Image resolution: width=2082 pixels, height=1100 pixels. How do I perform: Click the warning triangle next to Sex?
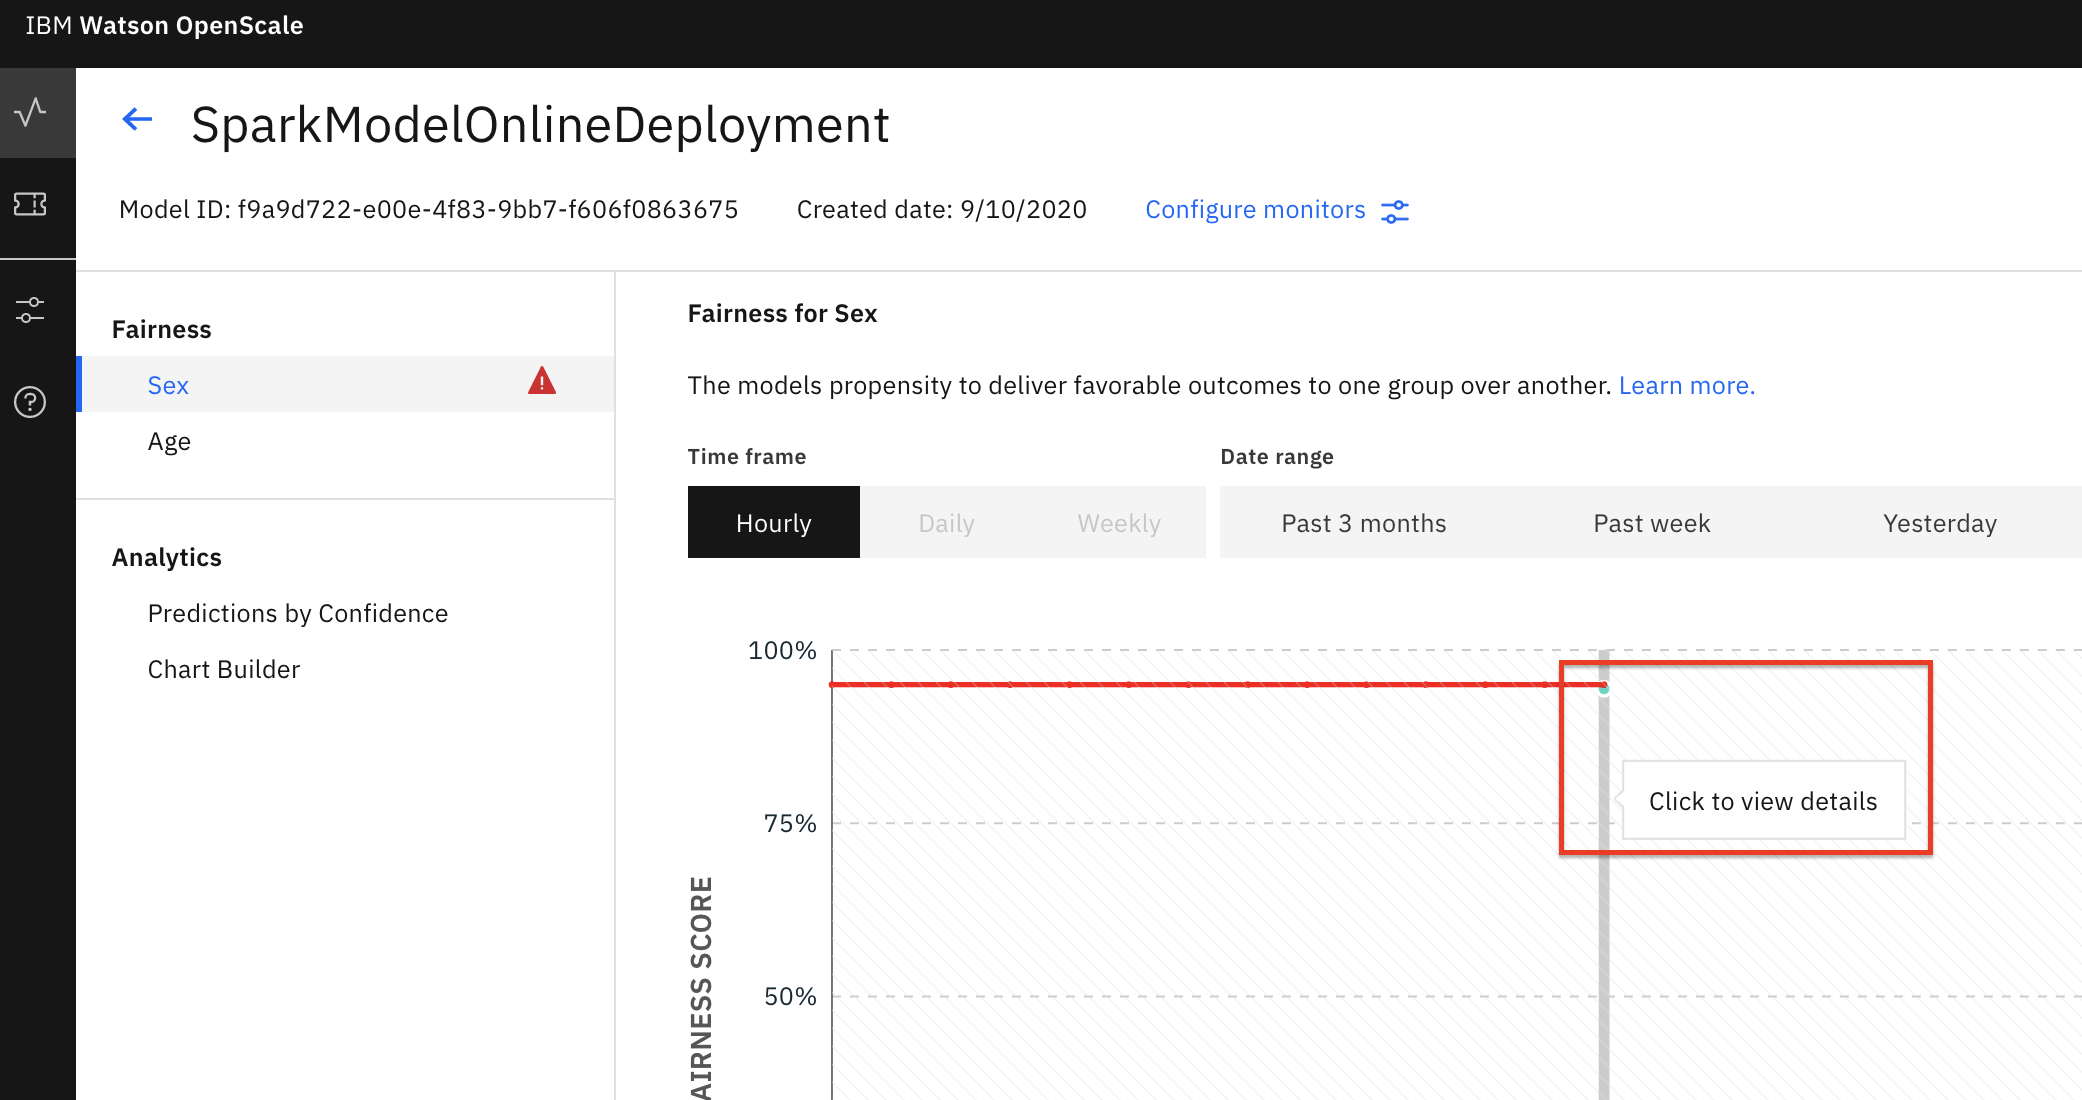(541, 383)
